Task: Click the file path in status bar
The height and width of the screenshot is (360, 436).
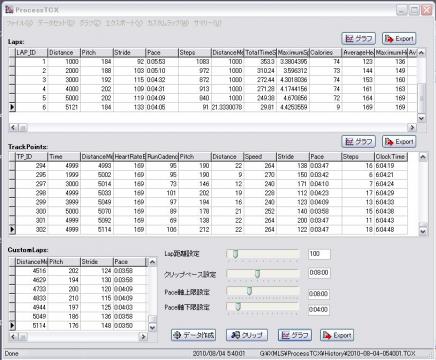Action: click(337, 354)
